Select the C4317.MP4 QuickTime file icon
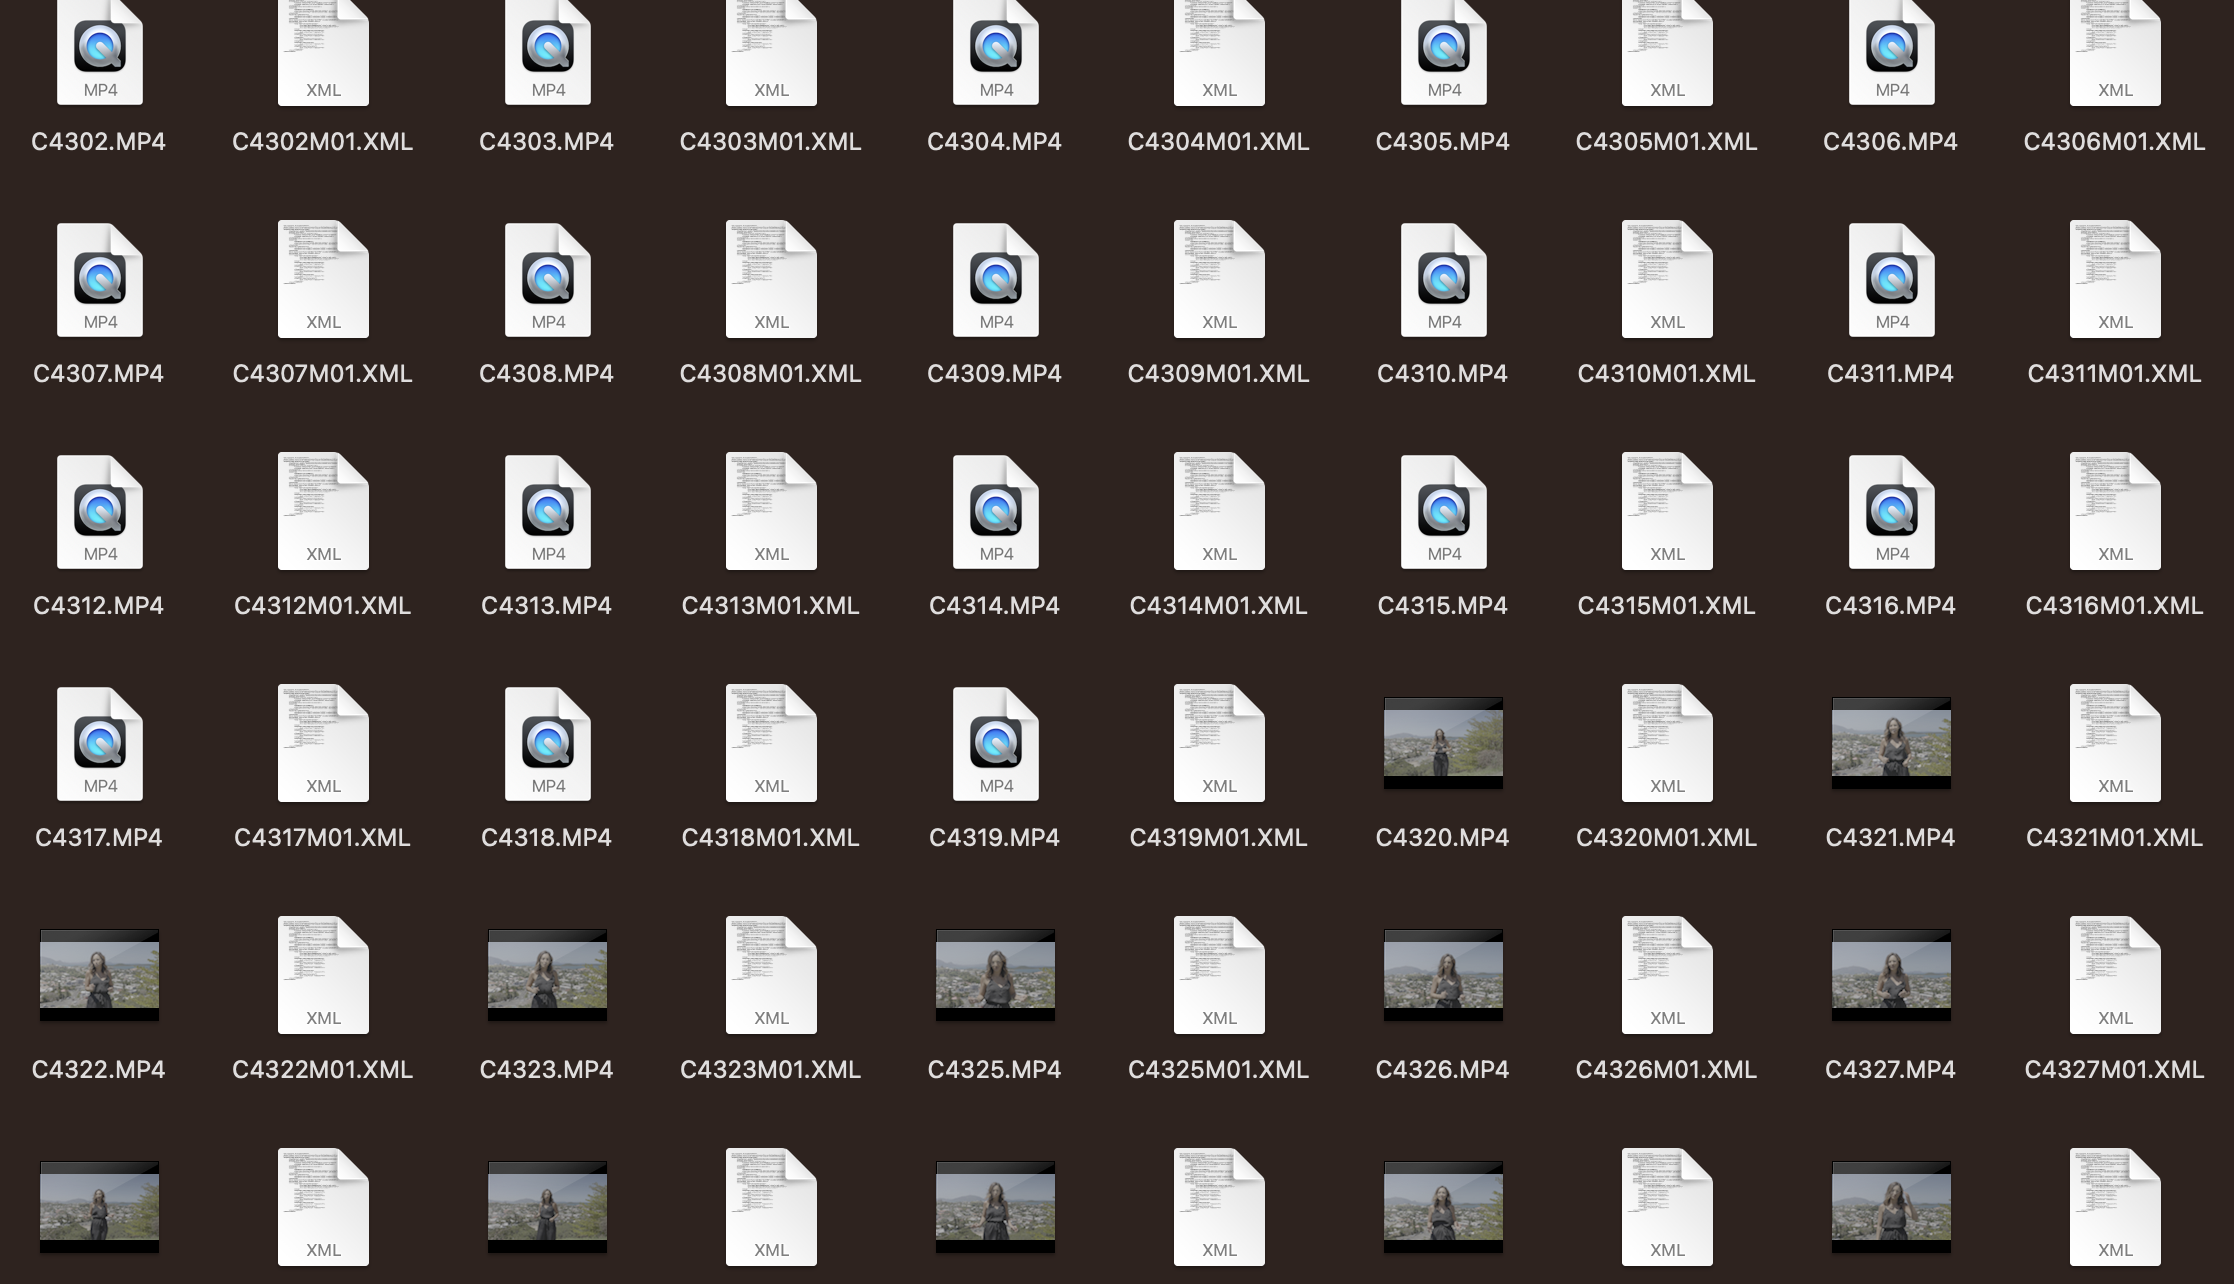The width and height of the screenshot is (2234, 1284). pyautogui.click(x=99, y=744)
